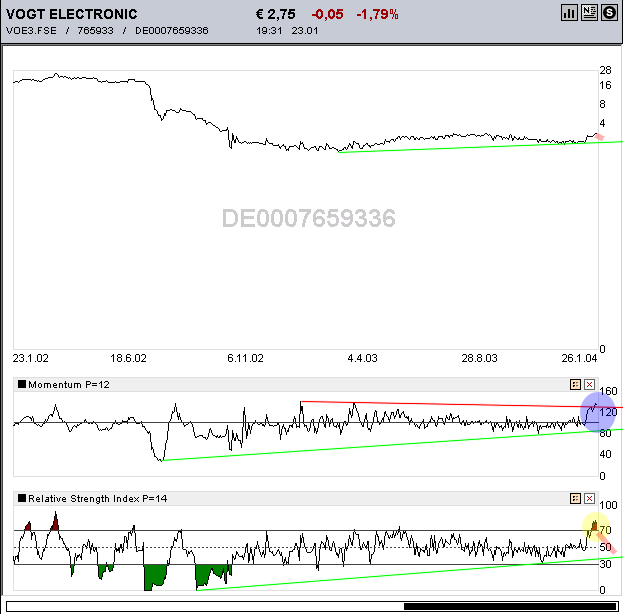Viewport: 623px width, 614px height.
Task: Click the 18.6.02 date axis label
Action: point(128,358)
